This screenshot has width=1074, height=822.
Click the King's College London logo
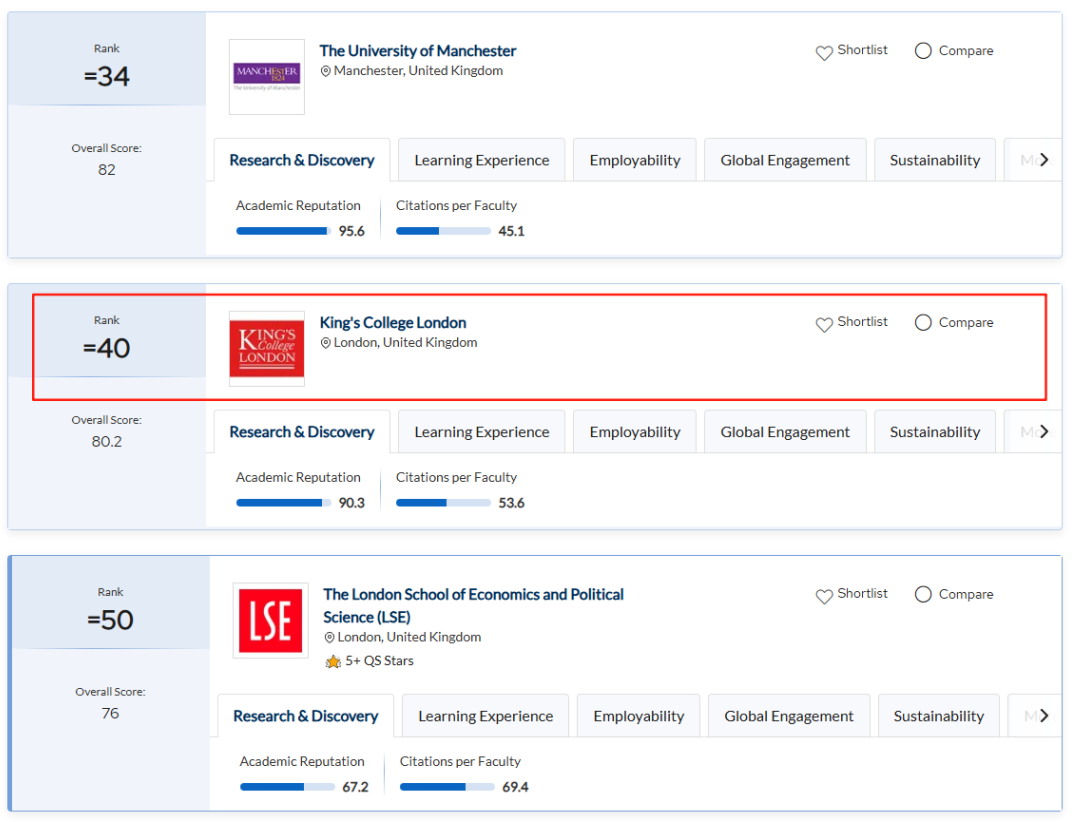(x=266, y=349)
